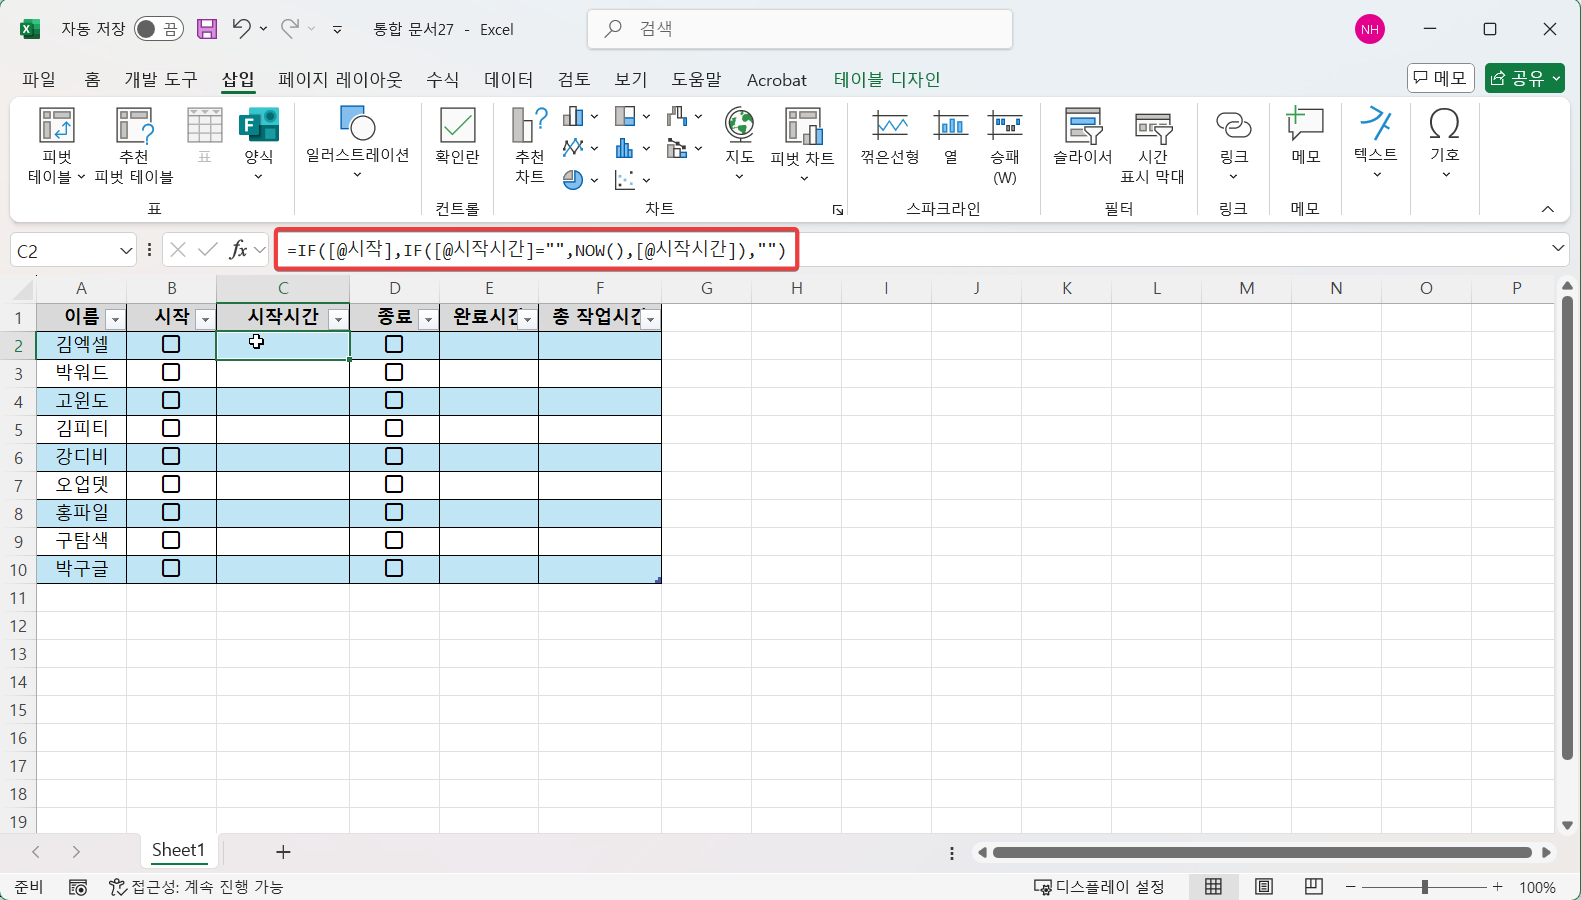The width and height of the screenshot is (1581, 900).
Task: Check the 시작 box for 강디비
Action: click(x=171, y=456)
